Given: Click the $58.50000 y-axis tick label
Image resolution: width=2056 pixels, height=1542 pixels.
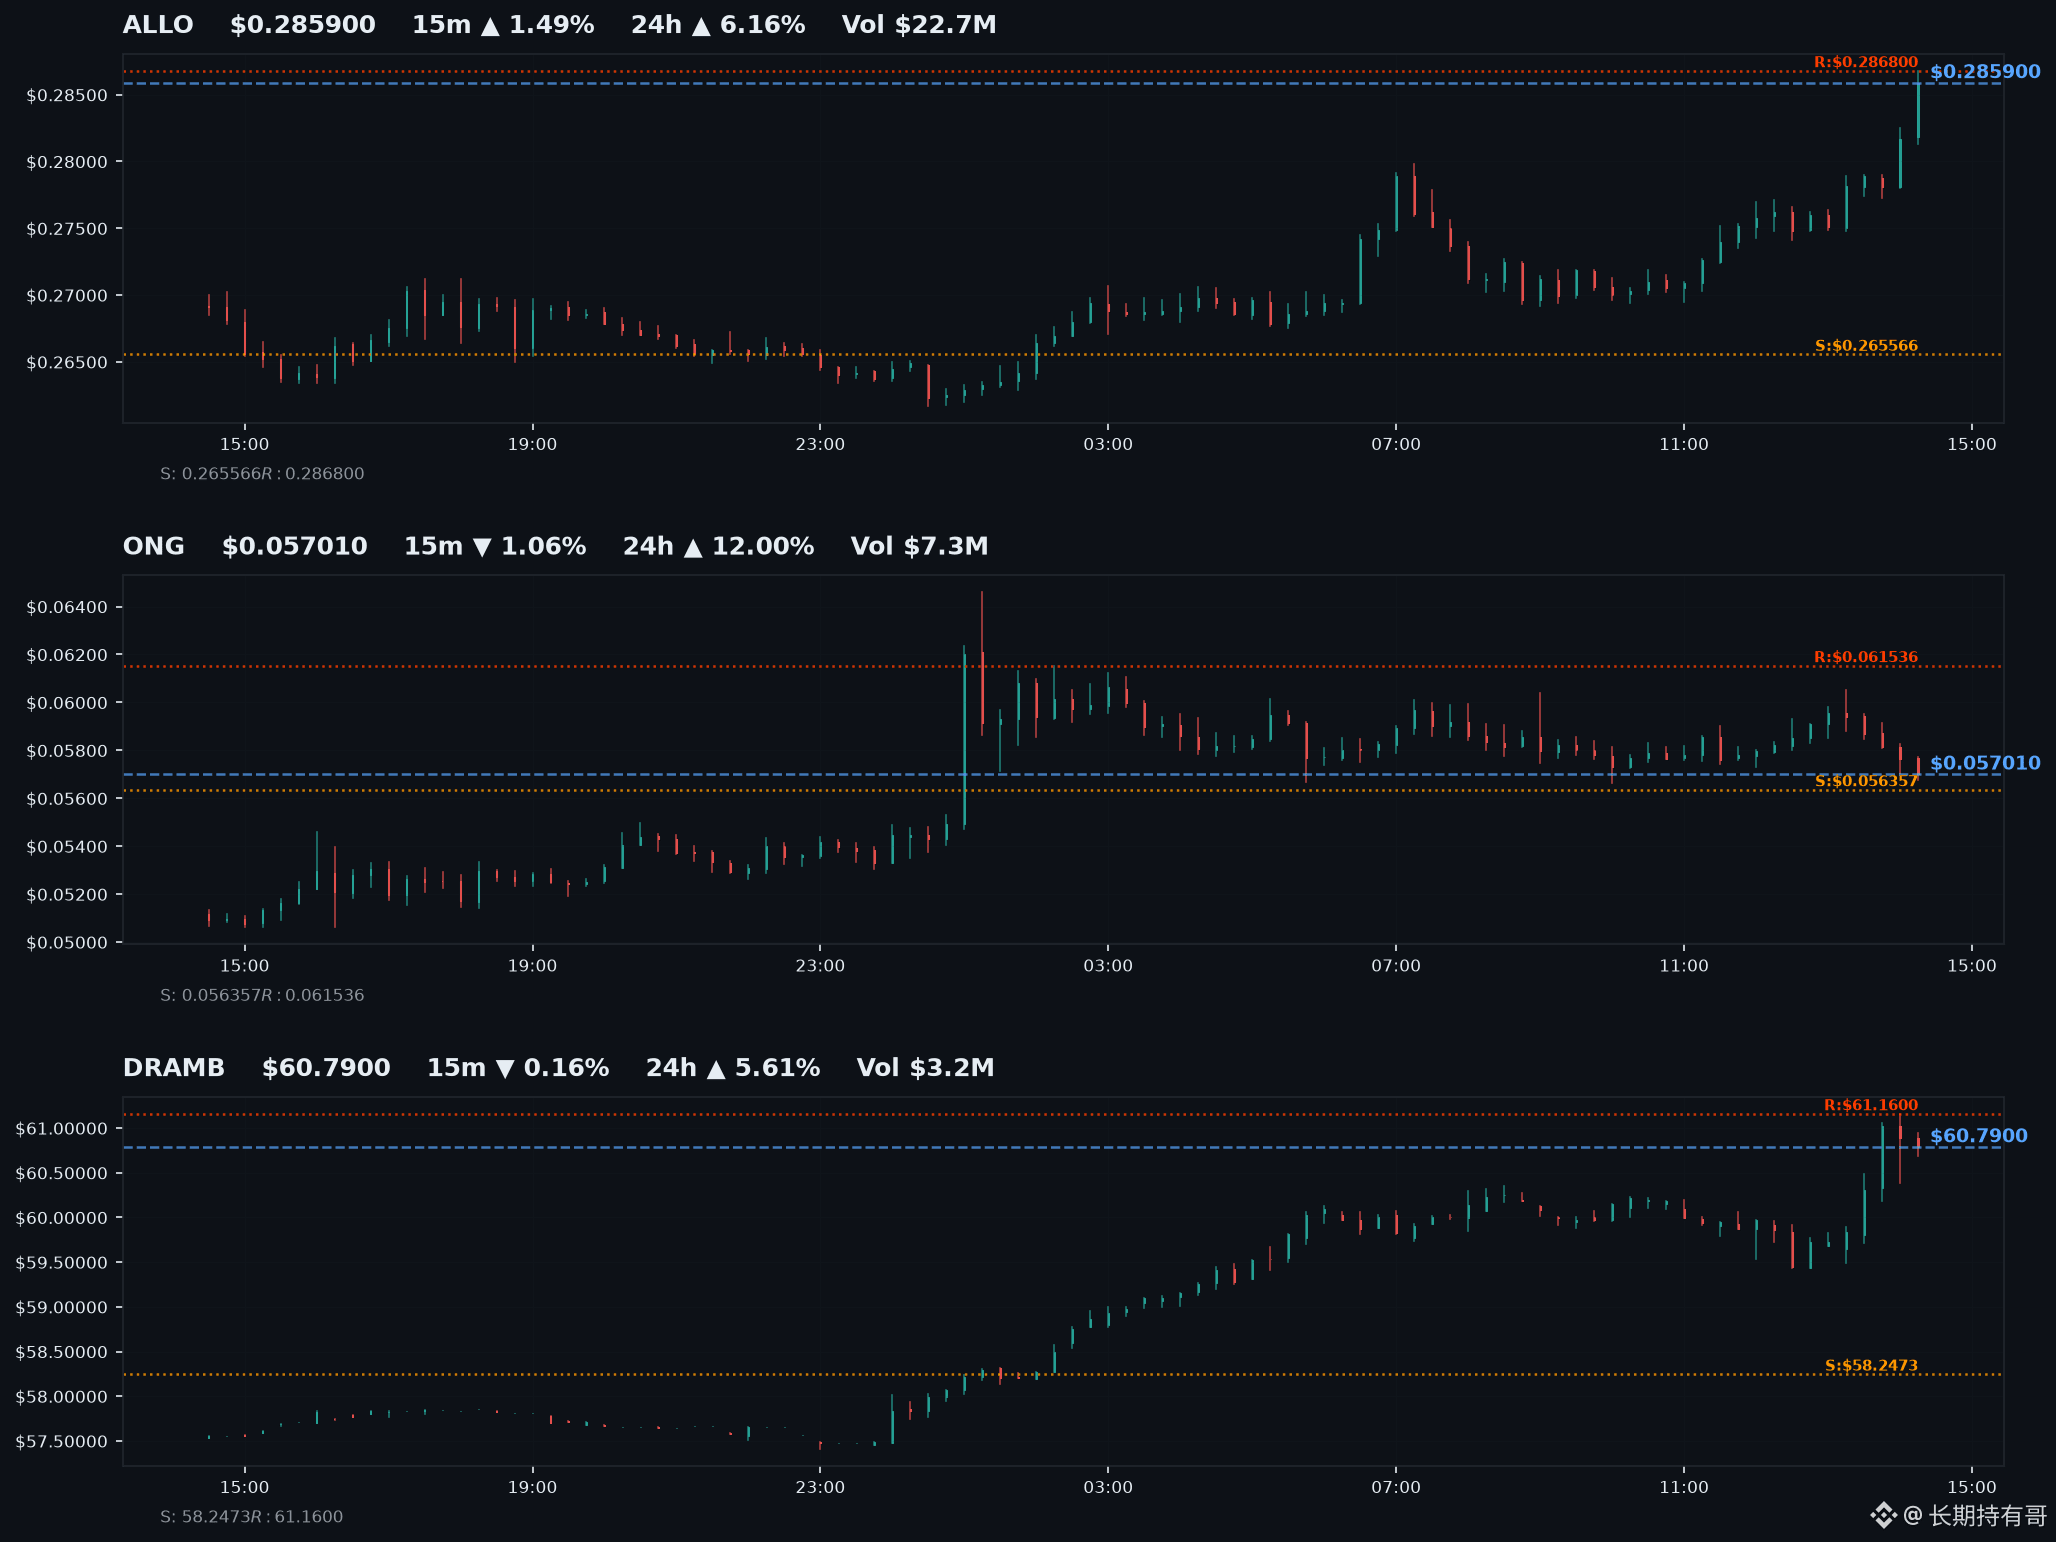Looking at the screenshot, I should (x=62, y=1353).
